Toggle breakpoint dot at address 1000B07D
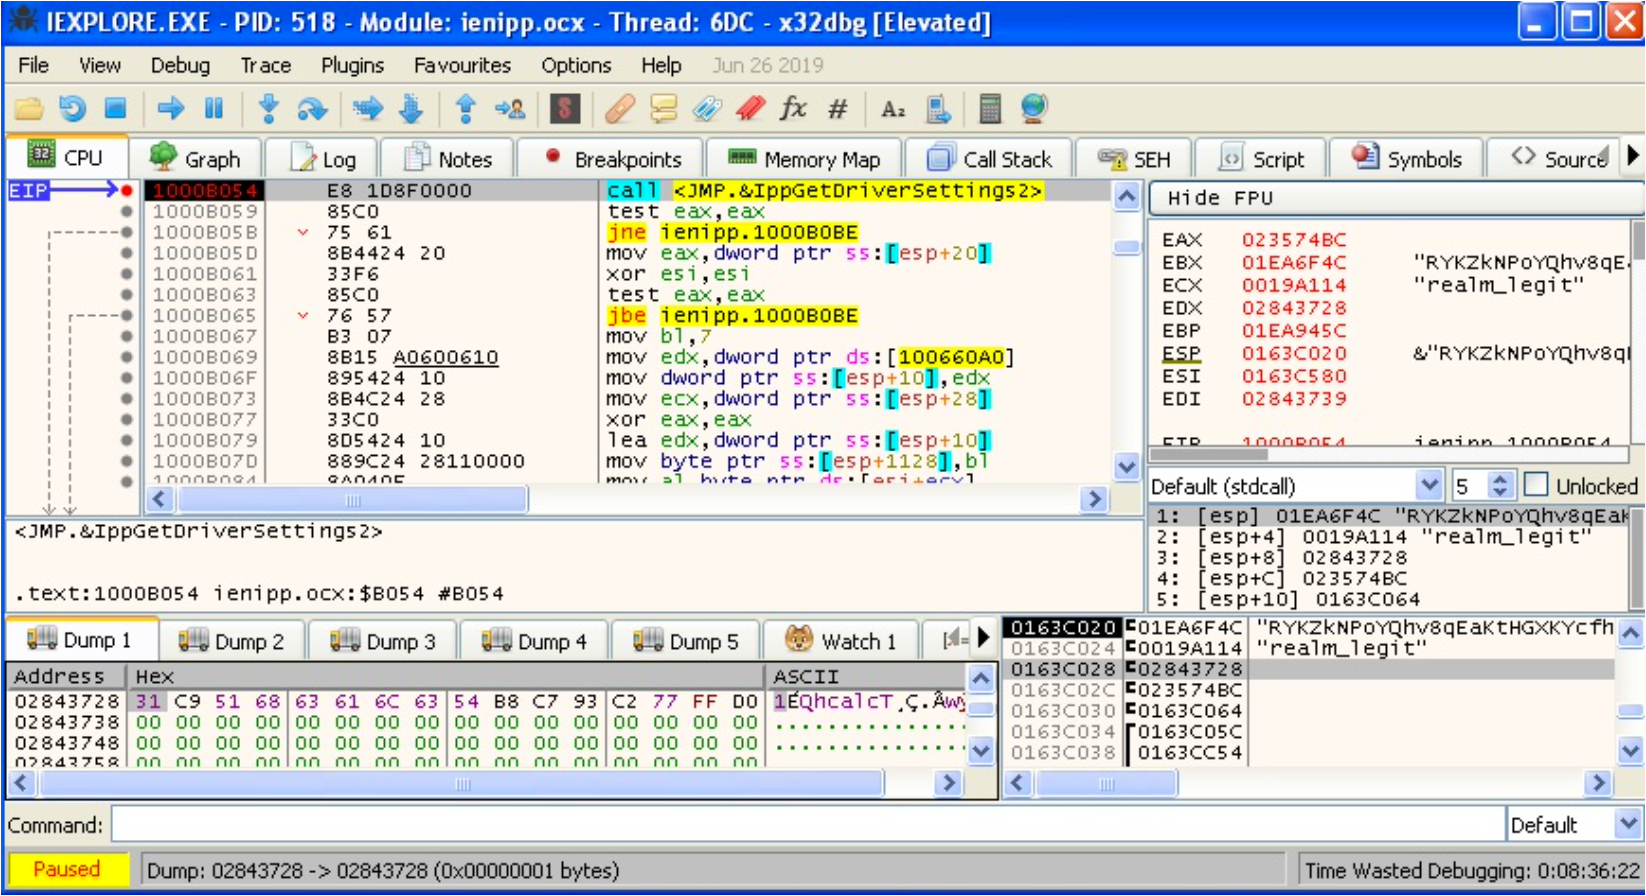1646x896 pixels. 127,460
